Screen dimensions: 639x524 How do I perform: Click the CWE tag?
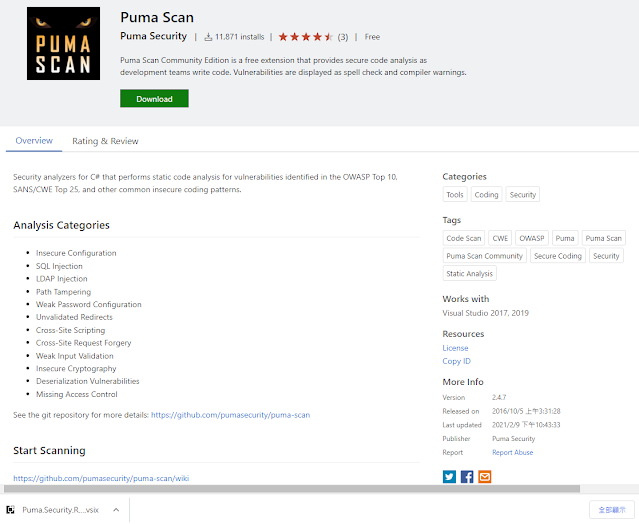[500, 238]
